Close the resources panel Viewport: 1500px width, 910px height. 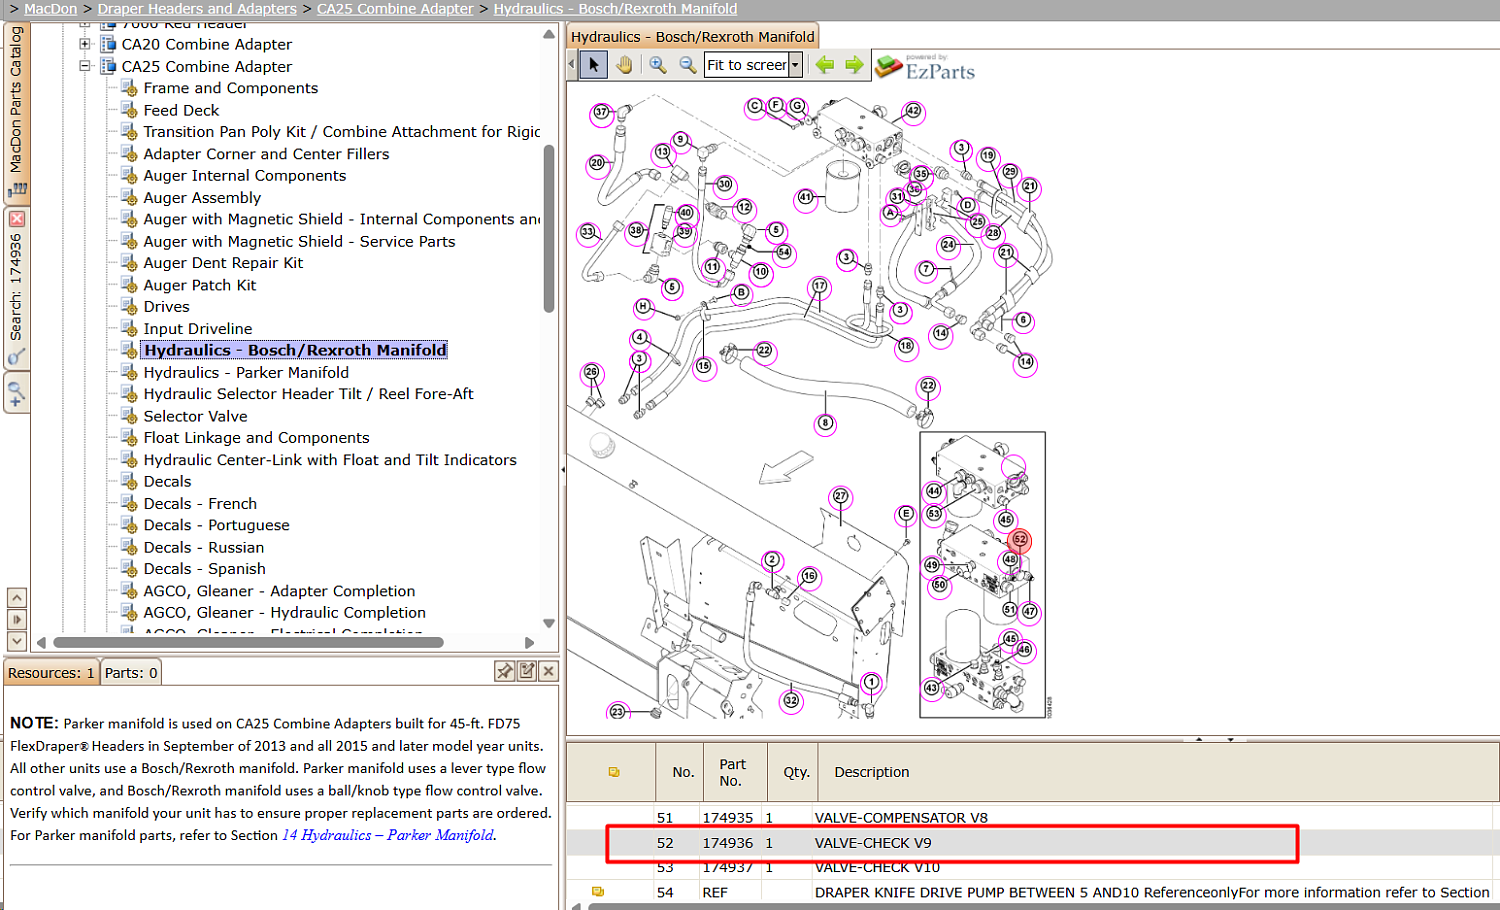click(x=548, y=671)
